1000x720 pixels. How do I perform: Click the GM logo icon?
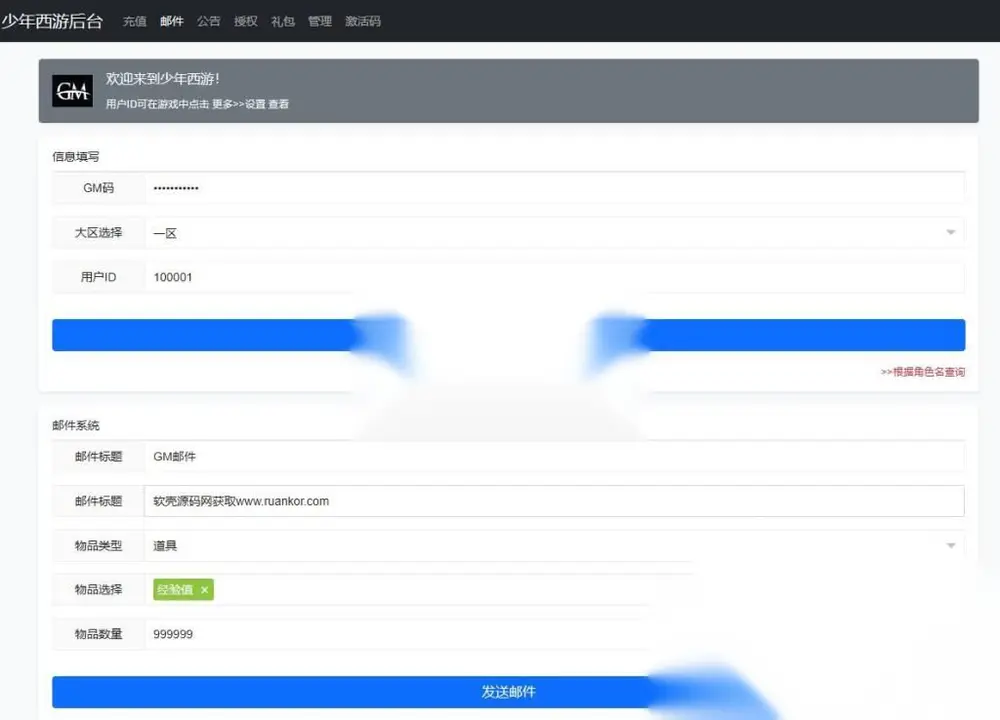72,91
